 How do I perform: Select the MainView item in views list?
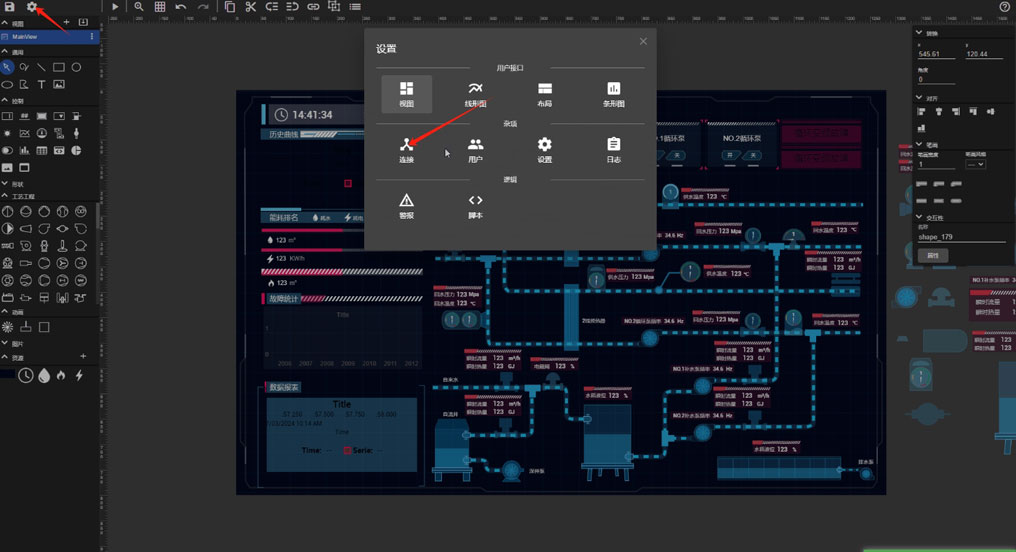point(45,37)
